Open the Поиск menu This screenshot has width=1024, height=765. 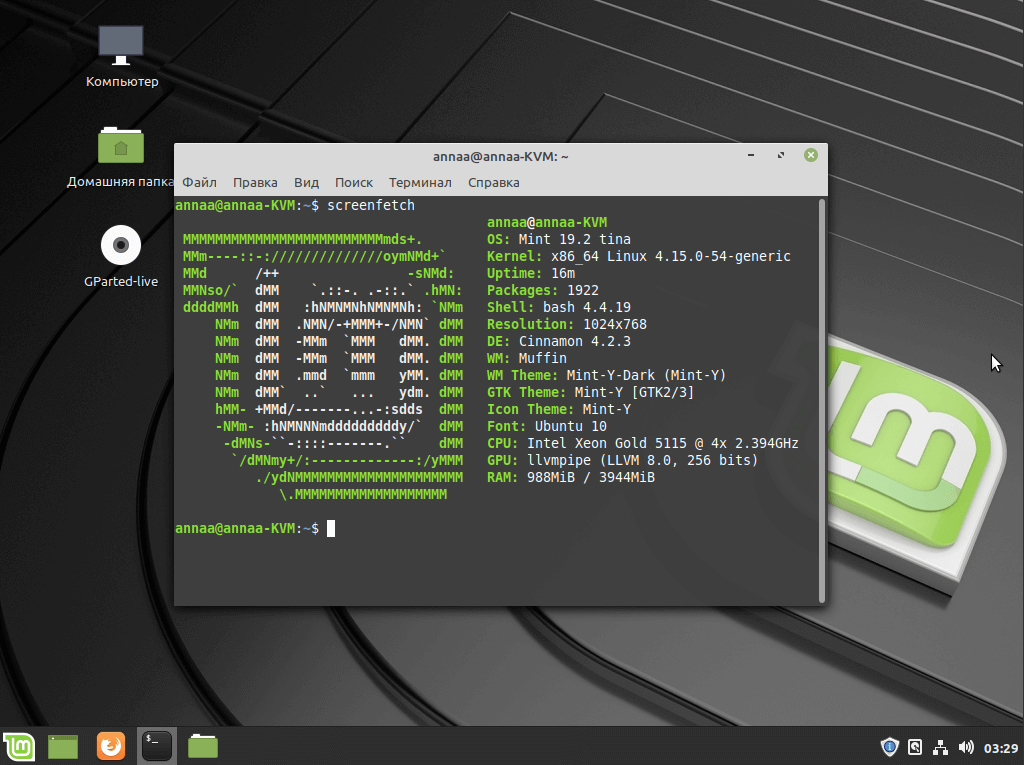coord(354,182)
